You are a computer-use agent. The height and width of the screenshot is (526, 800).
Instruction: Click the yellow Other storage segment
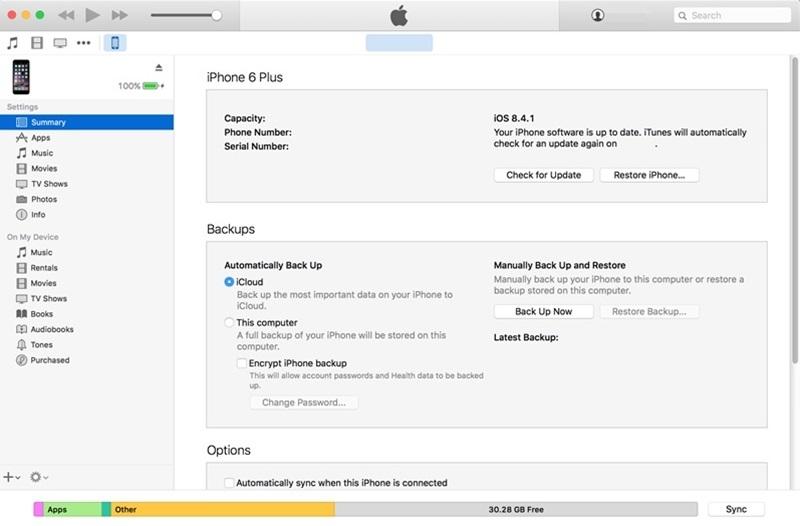pos(223,509)
